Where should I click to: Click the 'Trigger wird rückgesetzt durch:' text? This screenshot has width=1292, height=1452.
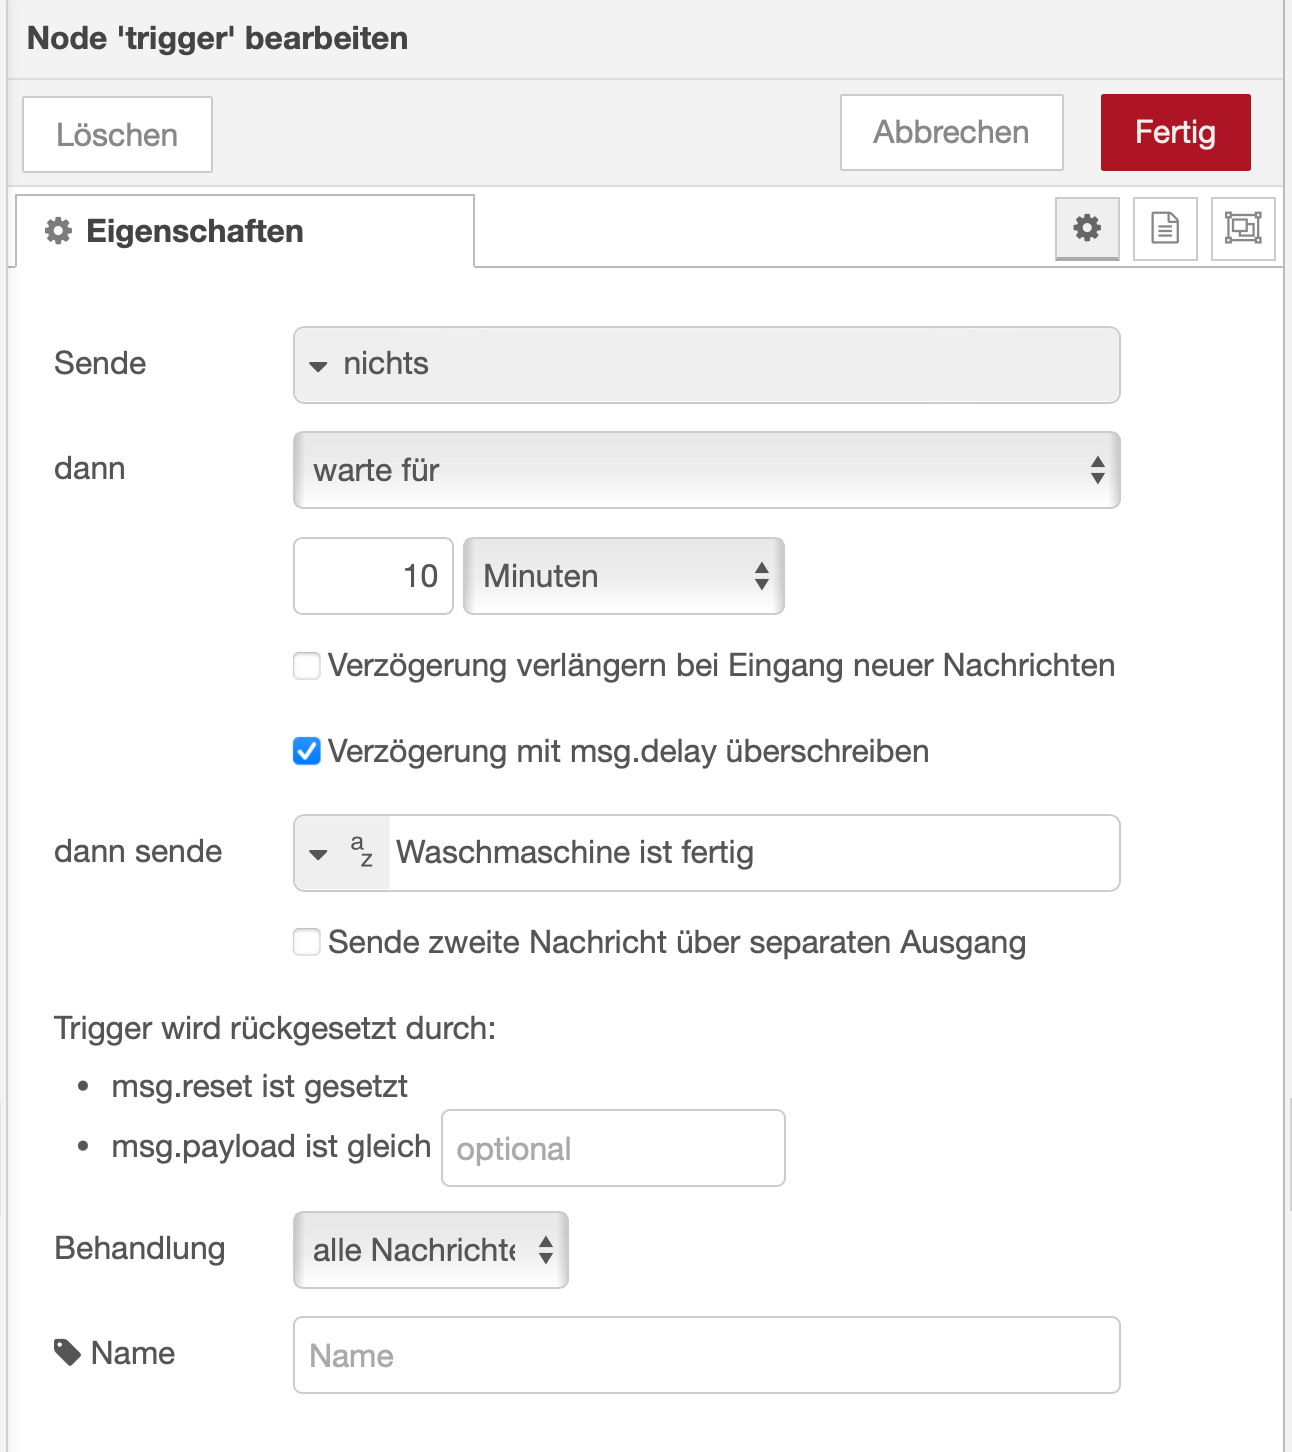(x=275, y=1028)
